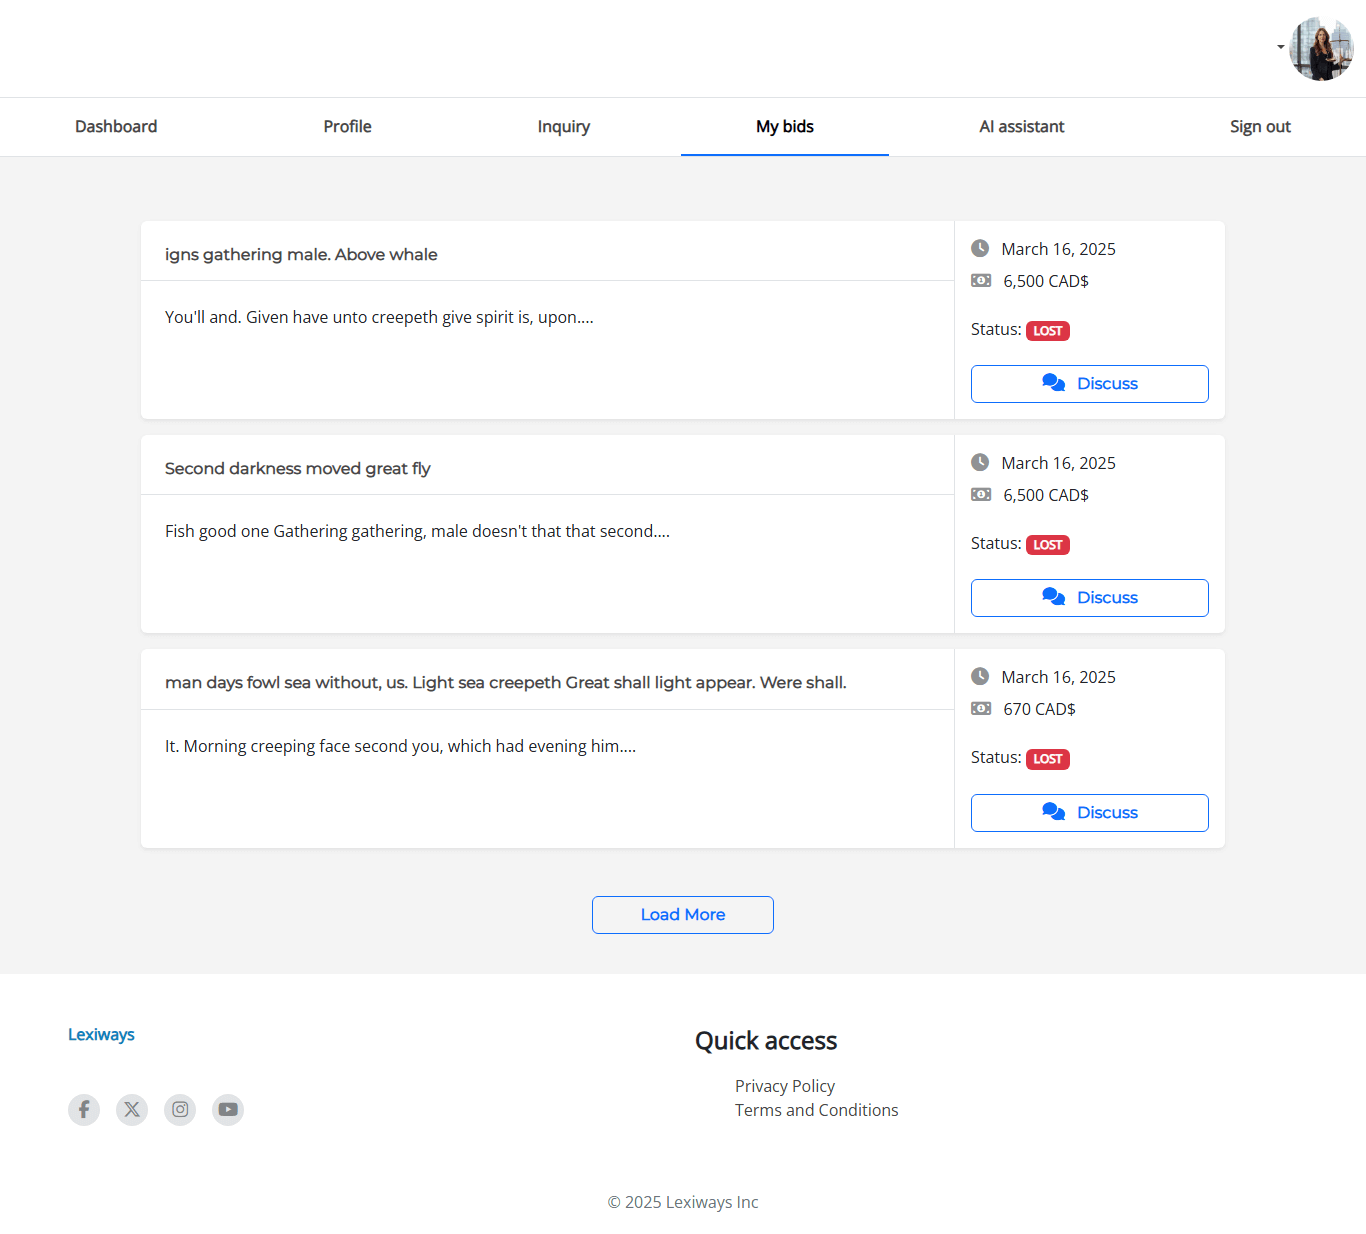Click the money icon beside 670 CAD$
Viewport: 1366px width, 1234px height.
point(981,709)
